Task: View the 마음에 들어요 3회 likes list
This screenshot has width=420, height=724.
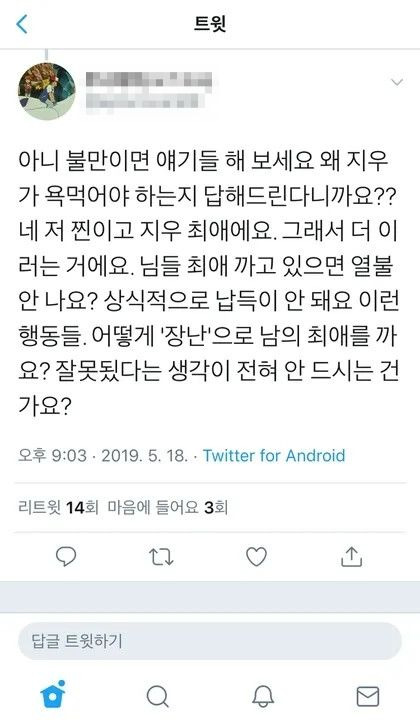Action: 168,508
